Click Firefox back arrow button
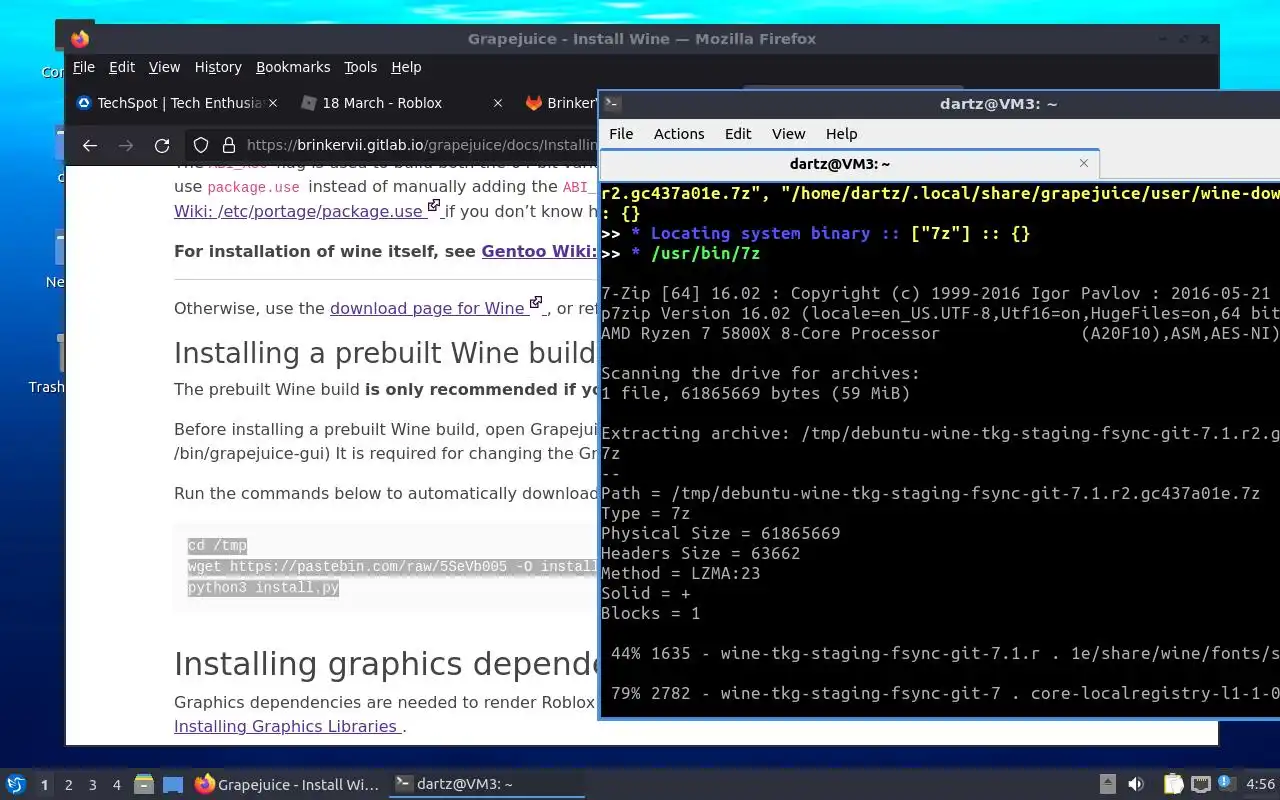Viewport: 1280px width, 800px height. 90,145
